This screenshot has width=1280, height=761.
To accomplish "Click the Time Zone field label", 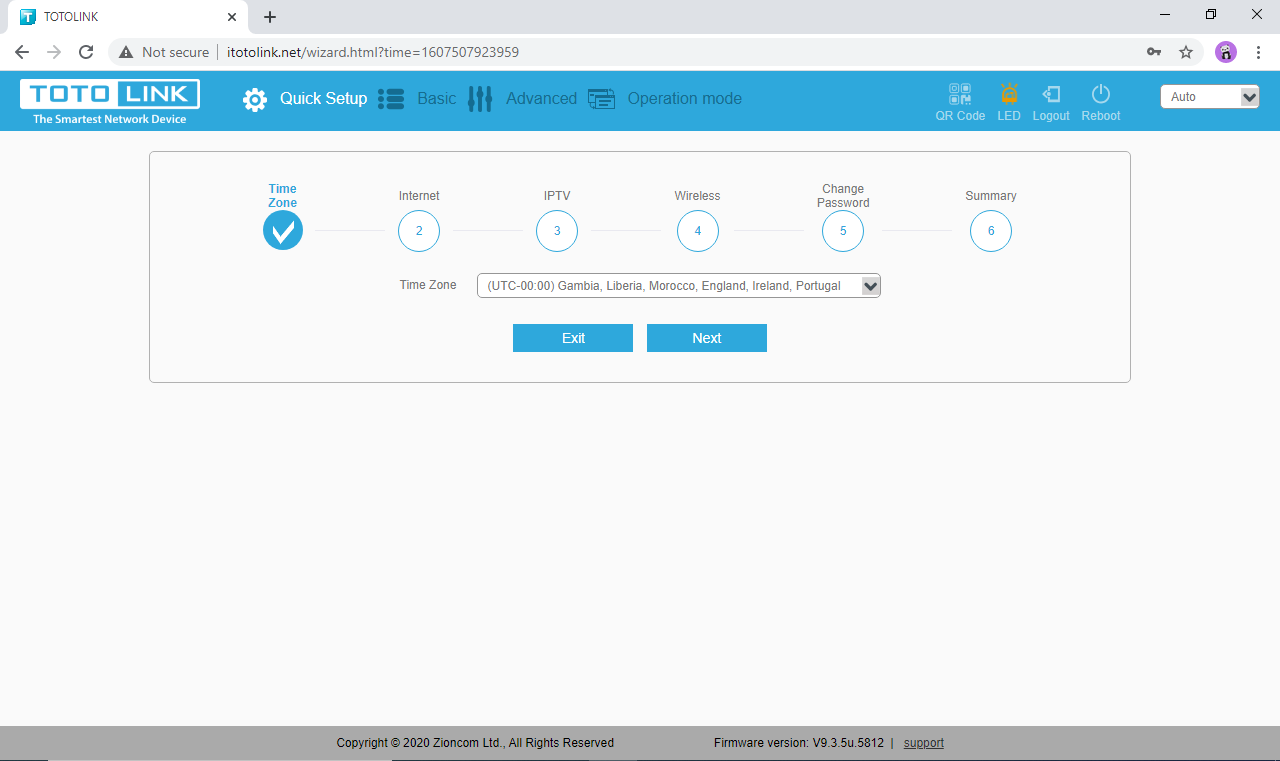I will click(x=428, y=285).
